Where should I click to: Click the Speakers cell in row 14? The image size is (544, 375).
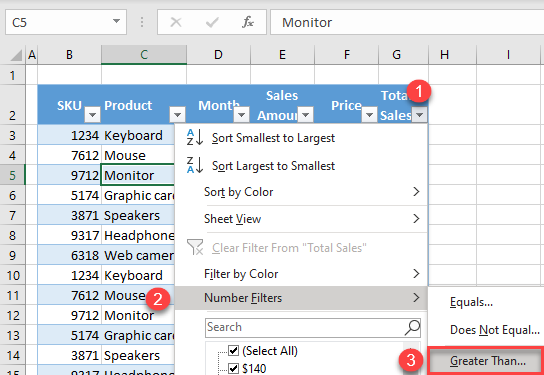[x=138, y=356]
